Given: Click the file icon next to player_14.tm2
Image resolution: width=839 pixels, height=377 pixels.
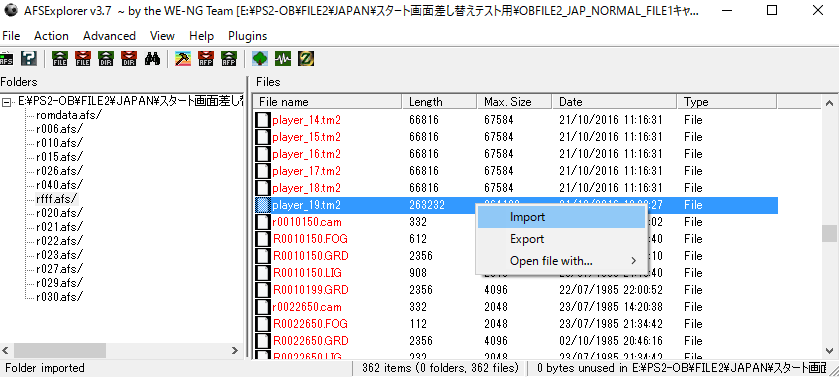Looking at the screenshot, I should [263, 120].
